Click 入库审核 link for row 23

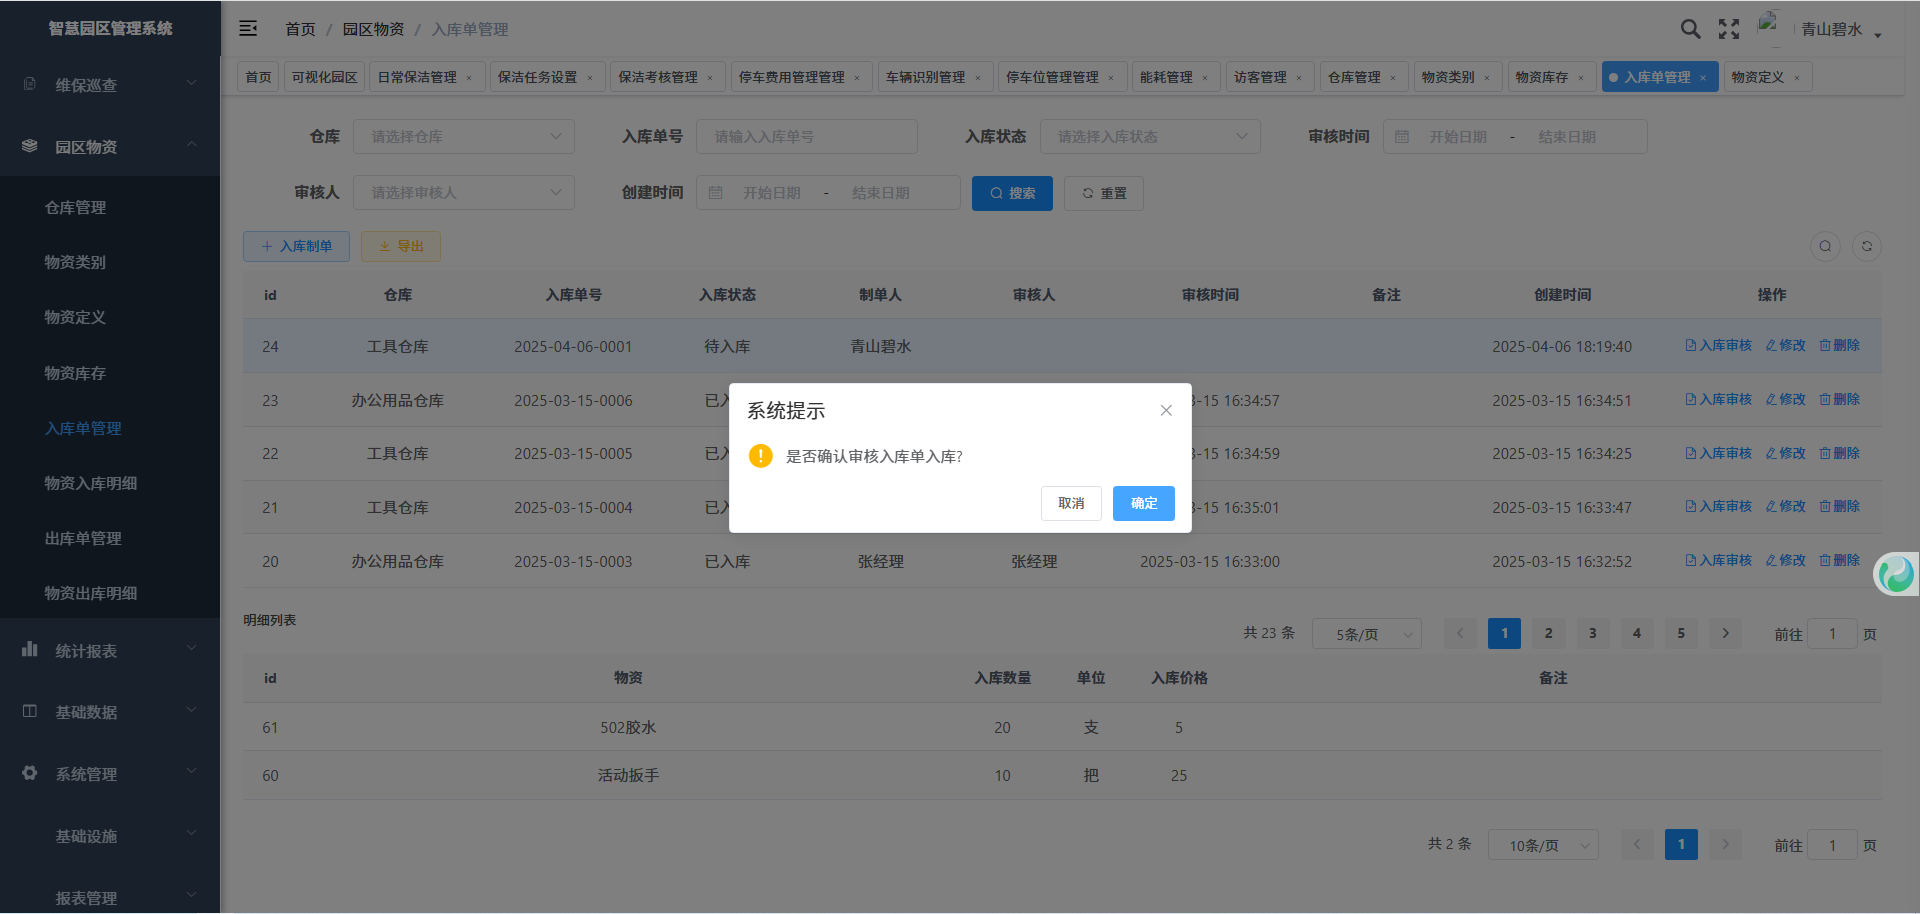1719,399
